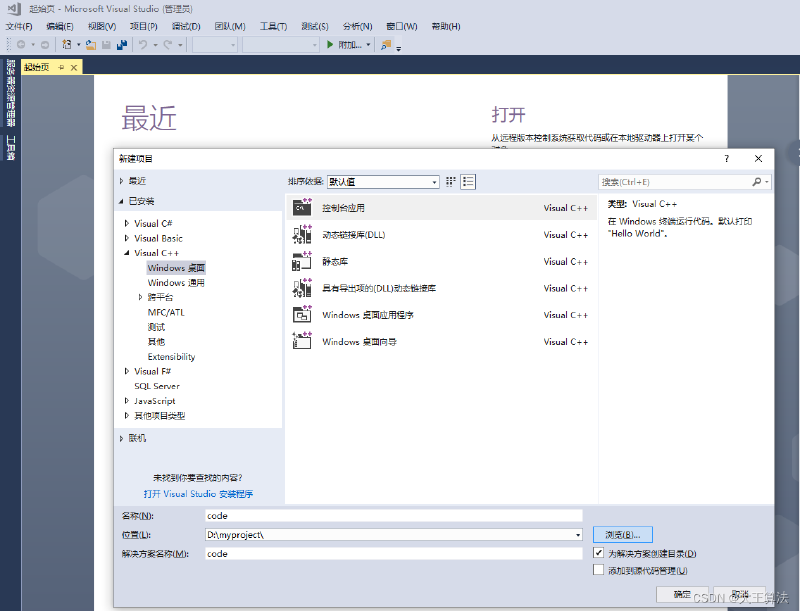Click the new project toolbar icon
This screenshot has height=611, width=800.
tap(67, 45)
